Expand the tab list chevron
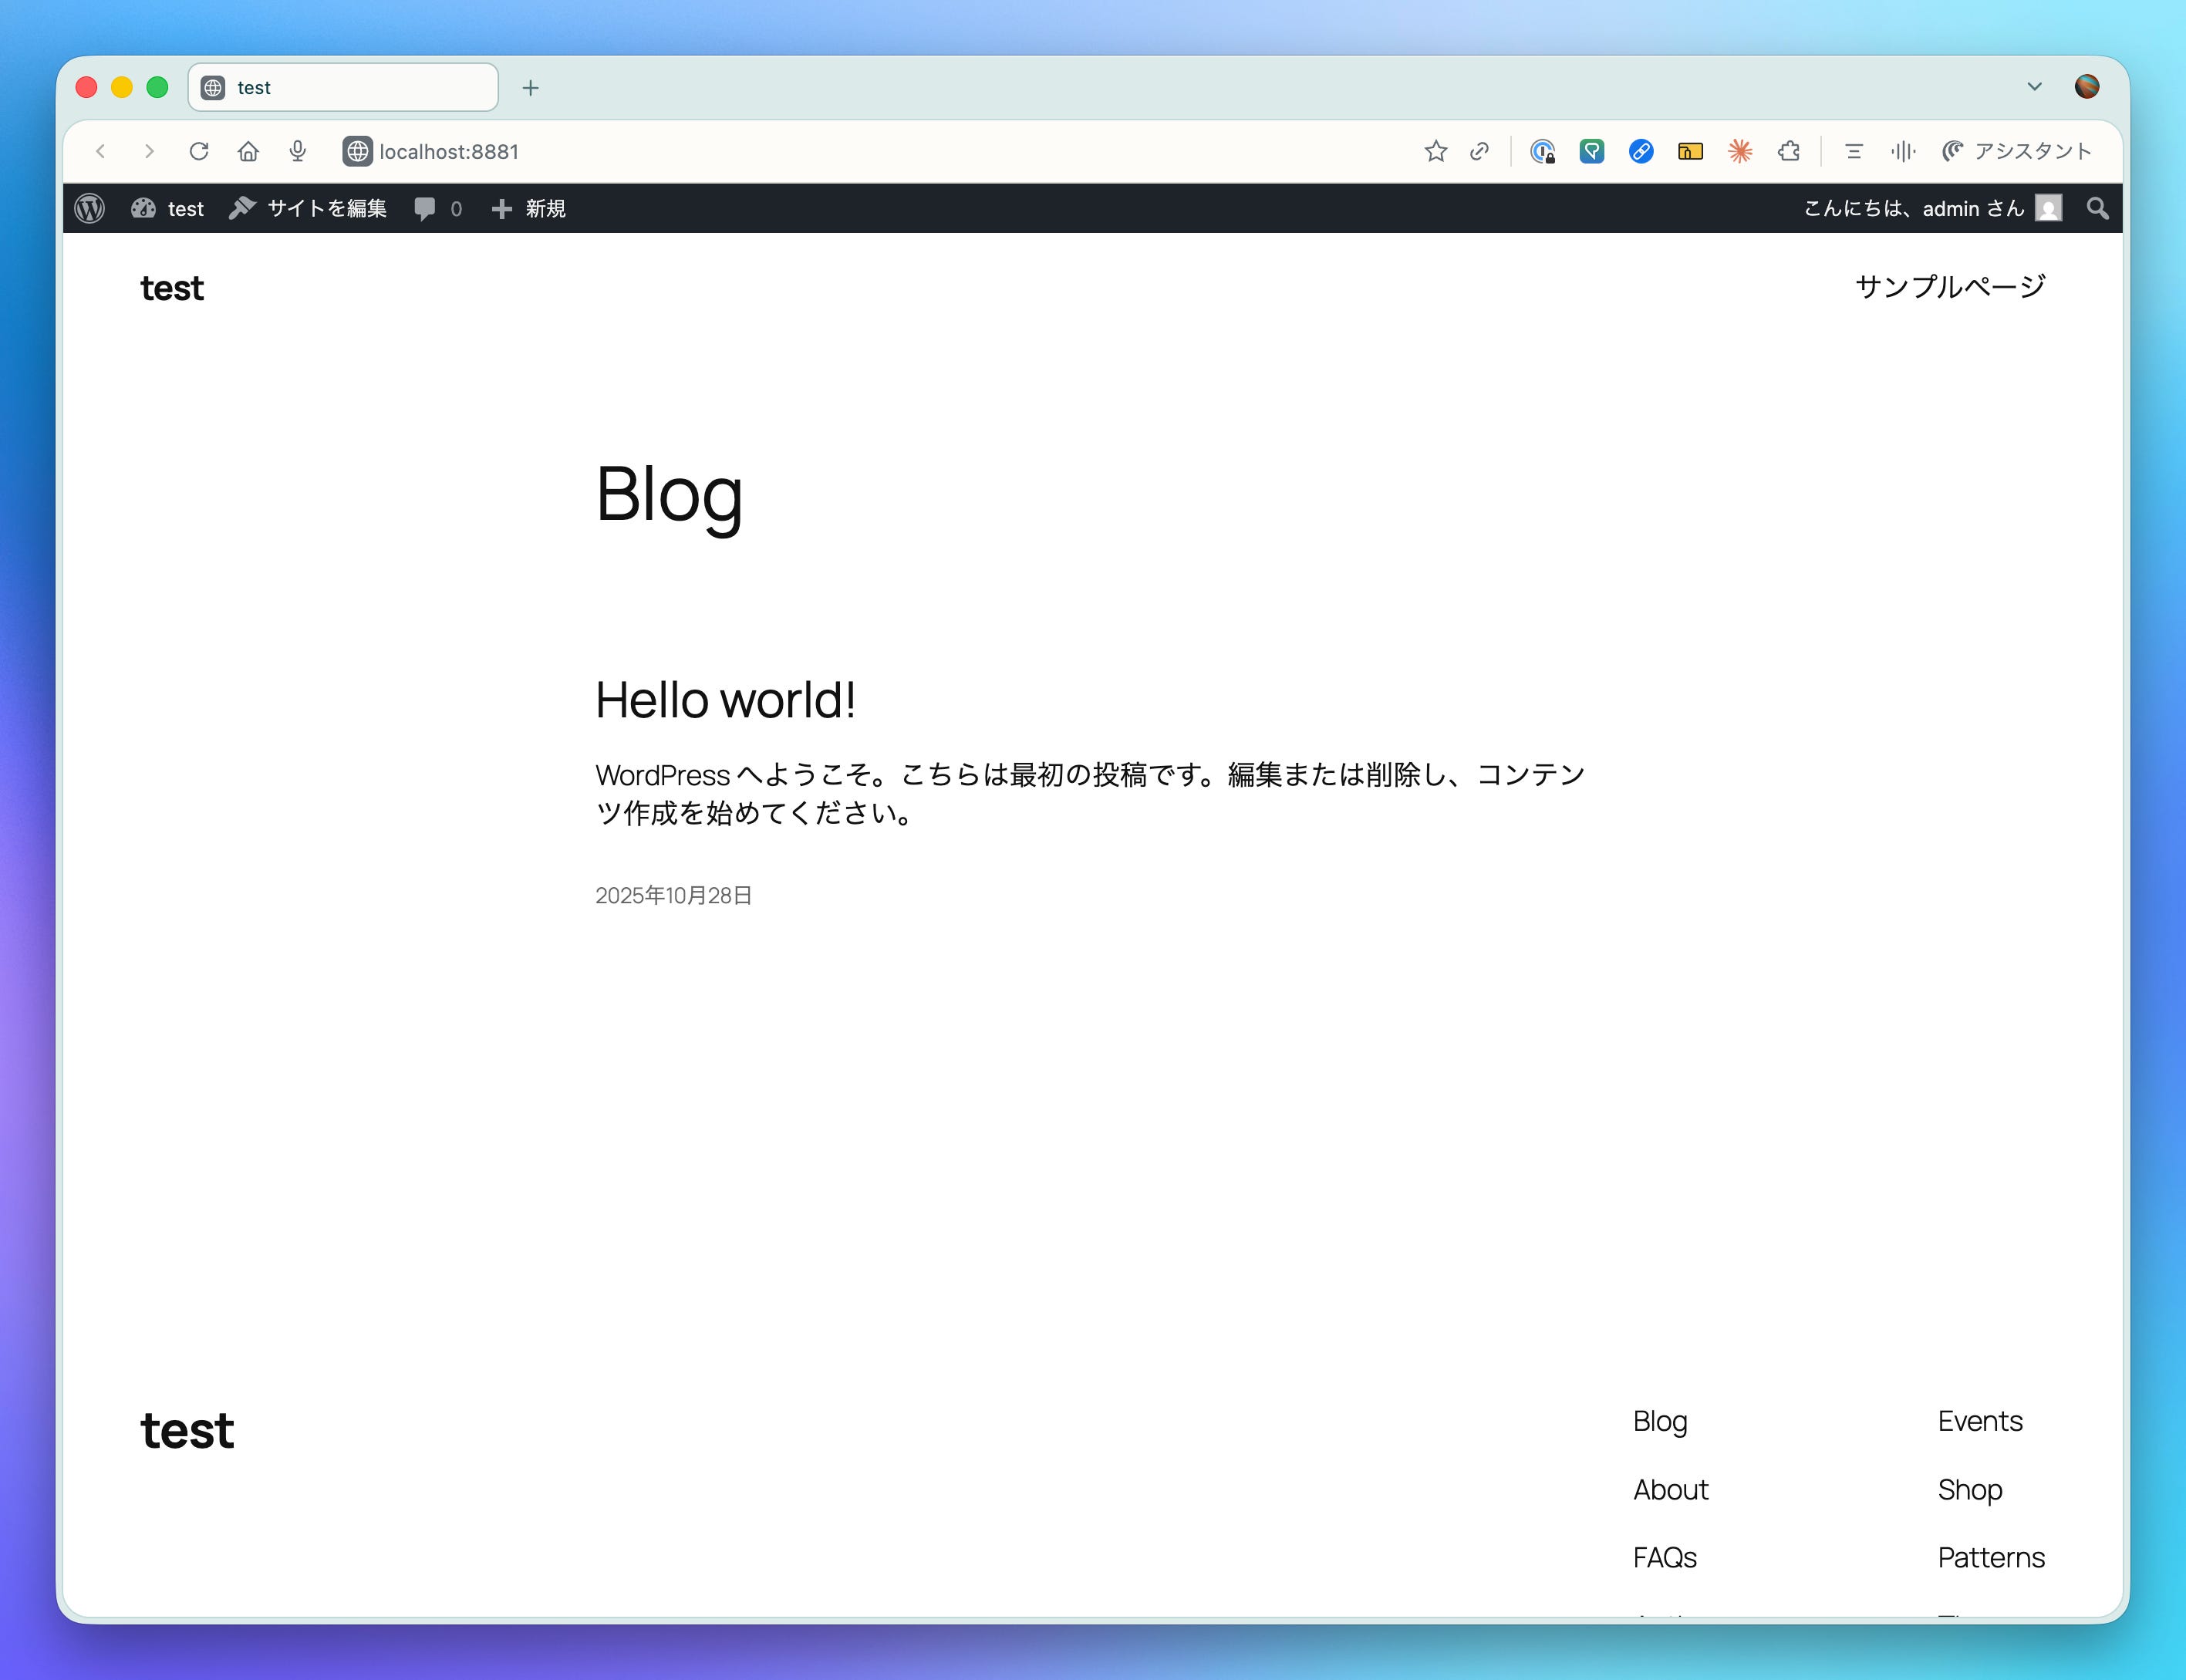Viewport: 2186px width, 1680px height. [x=2034, y=87]
